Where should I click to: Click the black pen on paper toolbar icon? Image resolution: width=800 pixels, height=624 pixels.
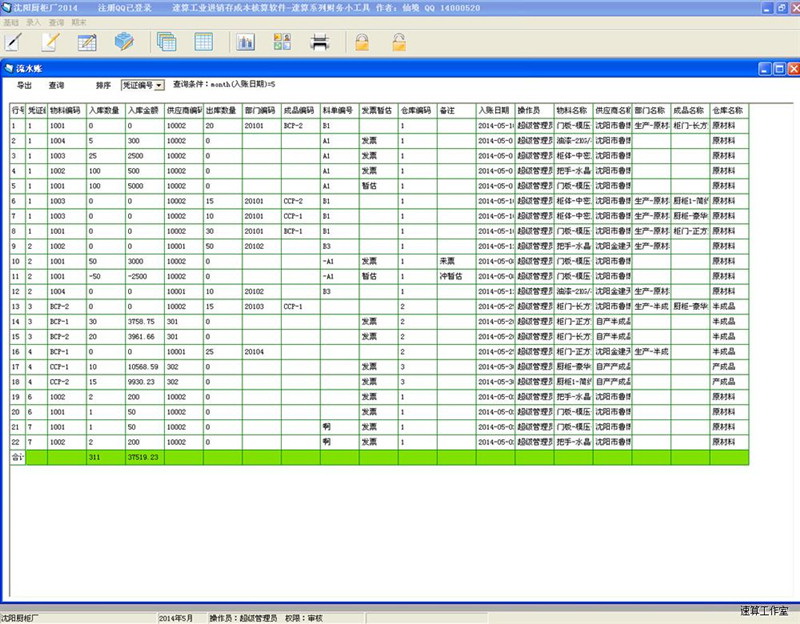pos(13,42)
